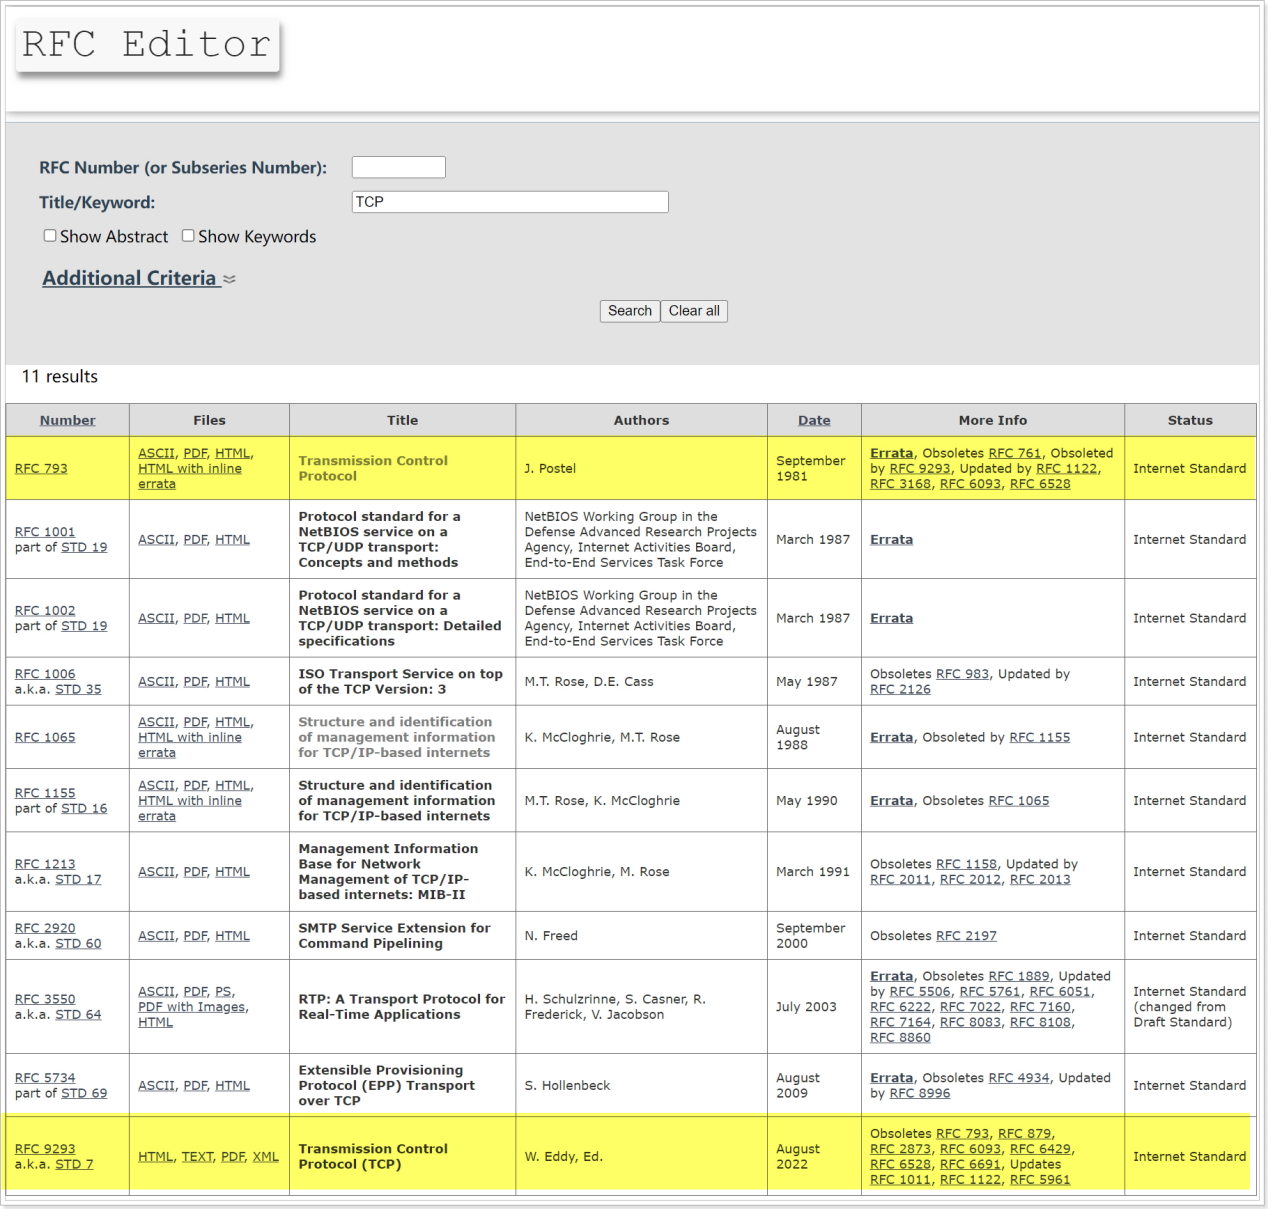1268x1209 pixels.
Task: Open the RFC 1006 link
Action: pos(45,674)
